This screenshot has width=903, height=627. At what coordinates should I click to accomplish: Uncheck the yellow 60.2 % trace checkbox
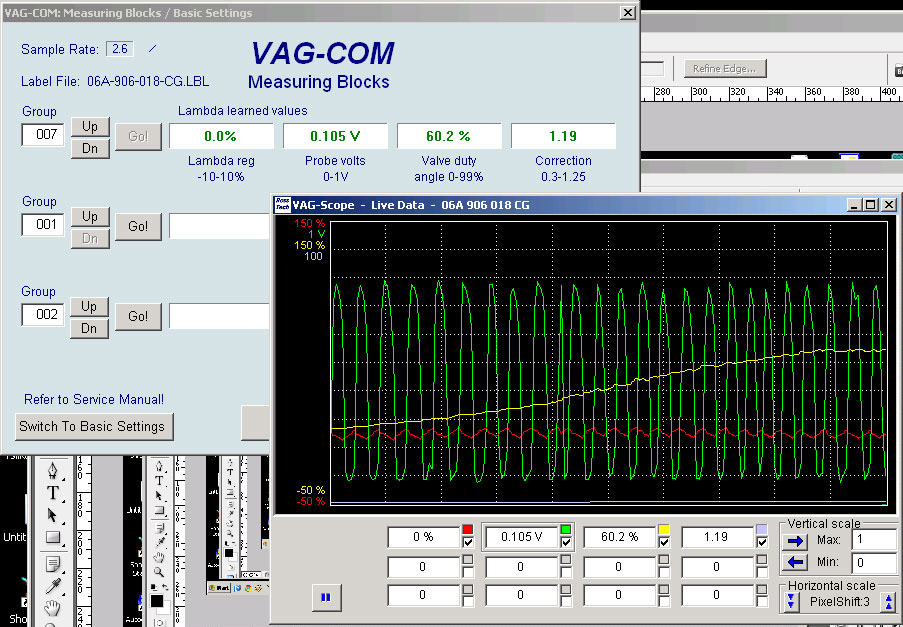click(663, 542)
